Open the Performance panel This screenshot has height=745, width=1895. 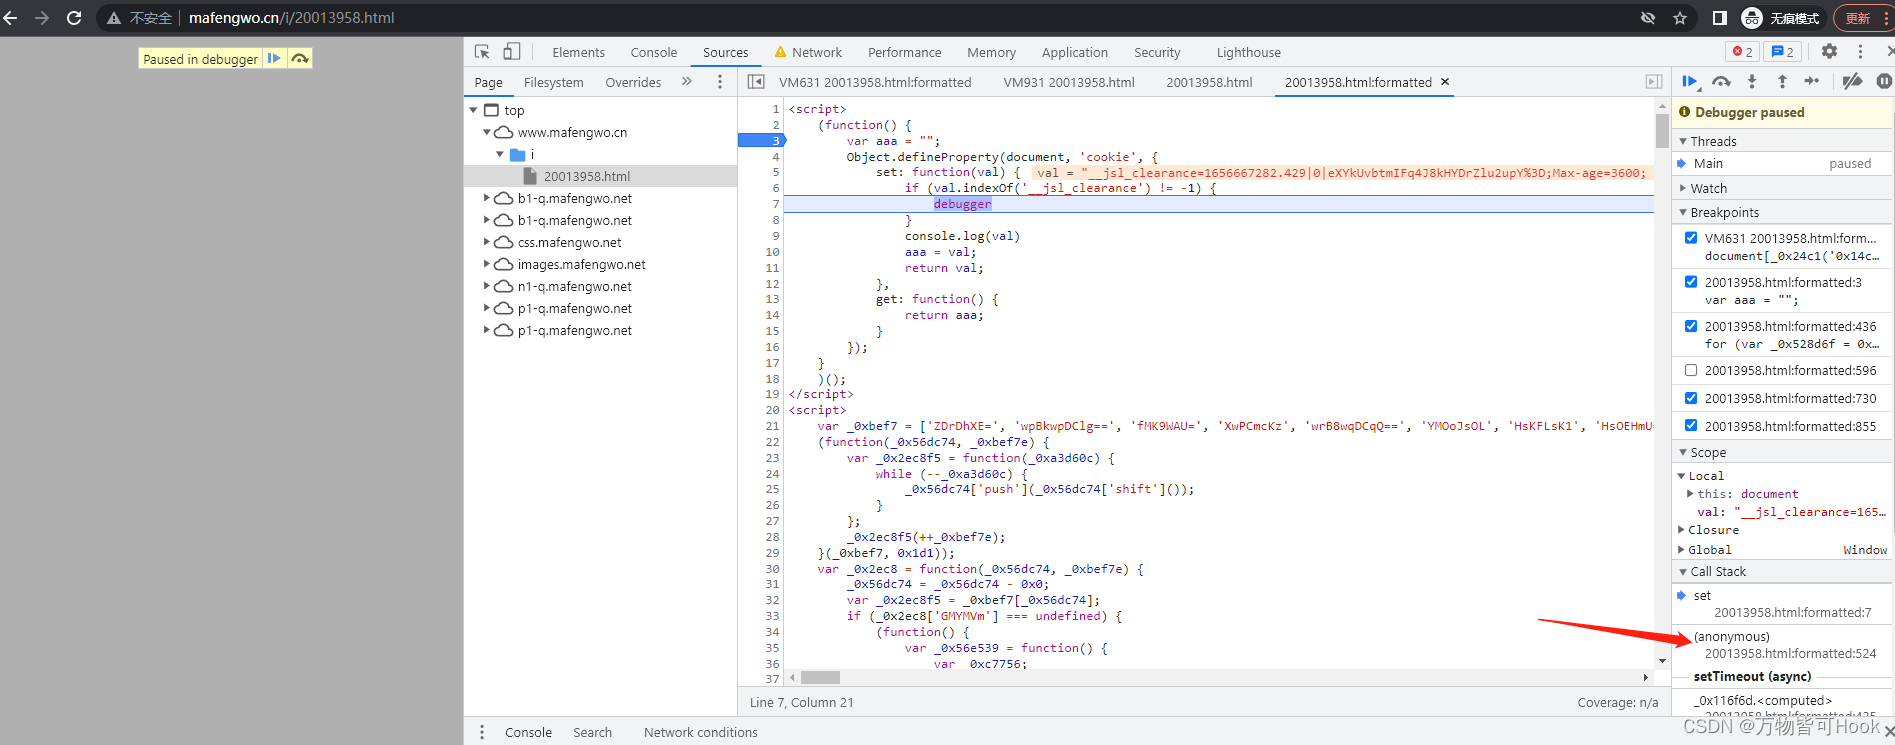(904, 52)
